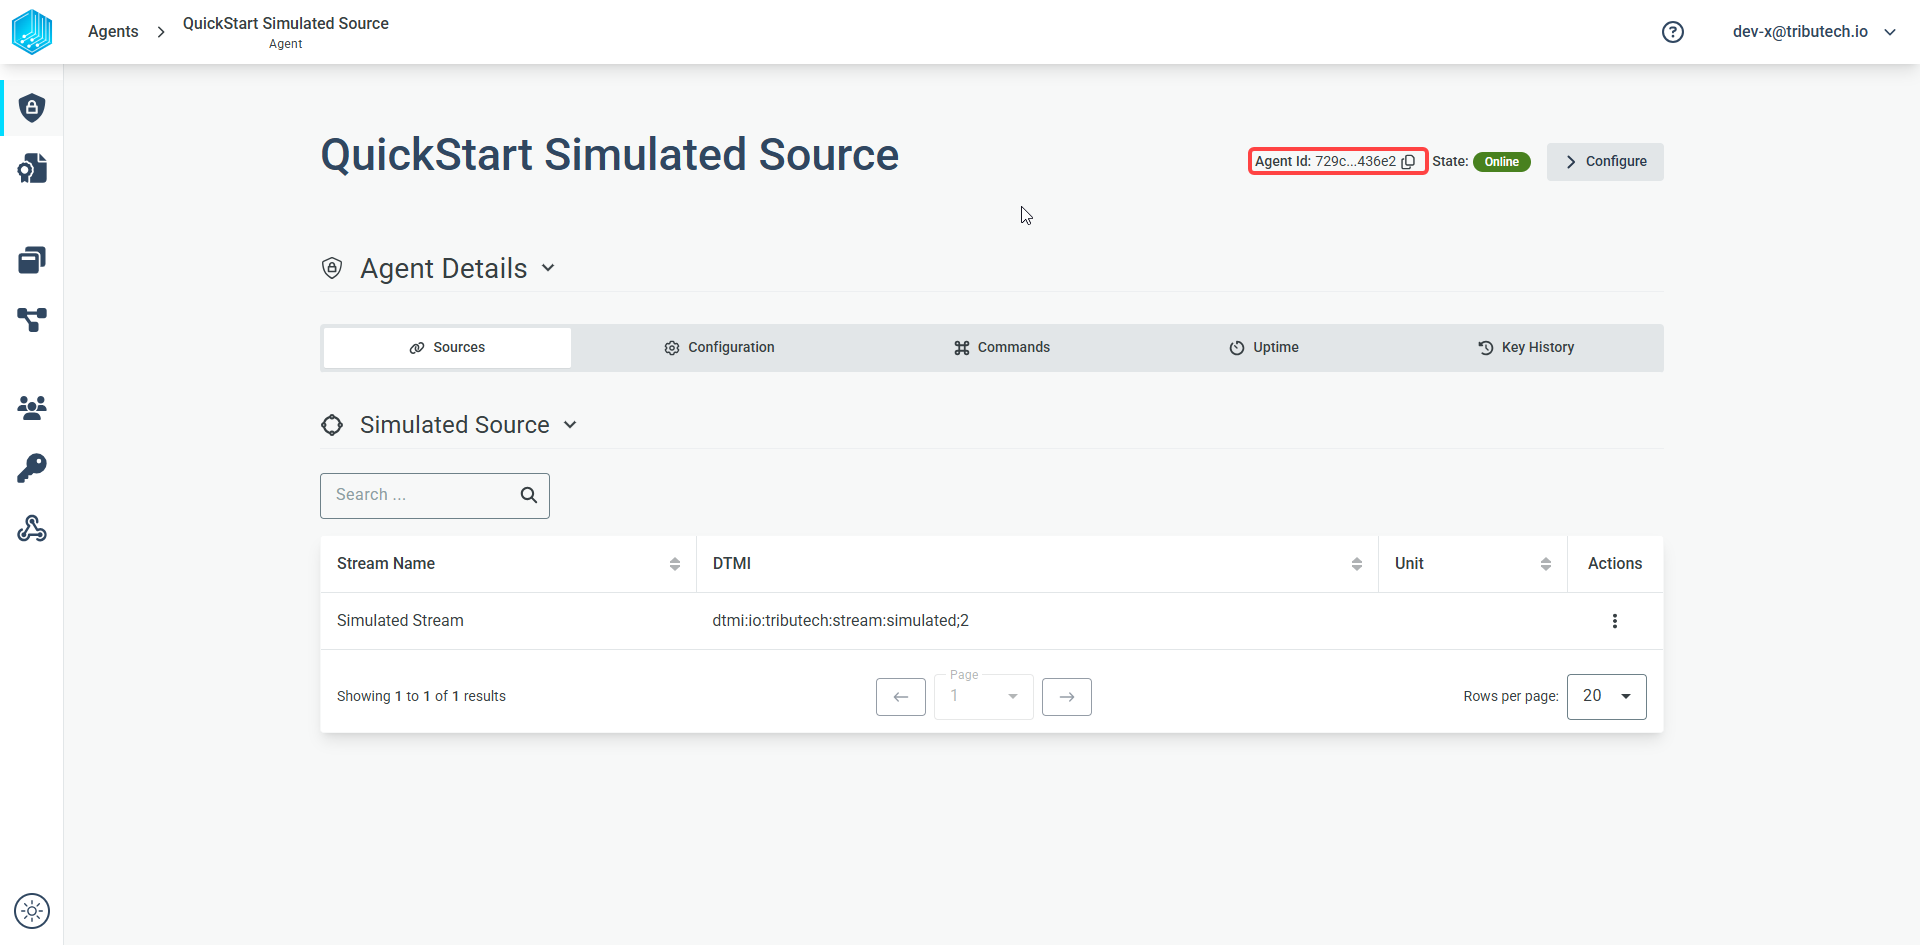Image resolution: width=1920 pixels, height=945 pixels.
Task: Open the Agents shield sidebar icon
Action: click(x=32, y=108)
